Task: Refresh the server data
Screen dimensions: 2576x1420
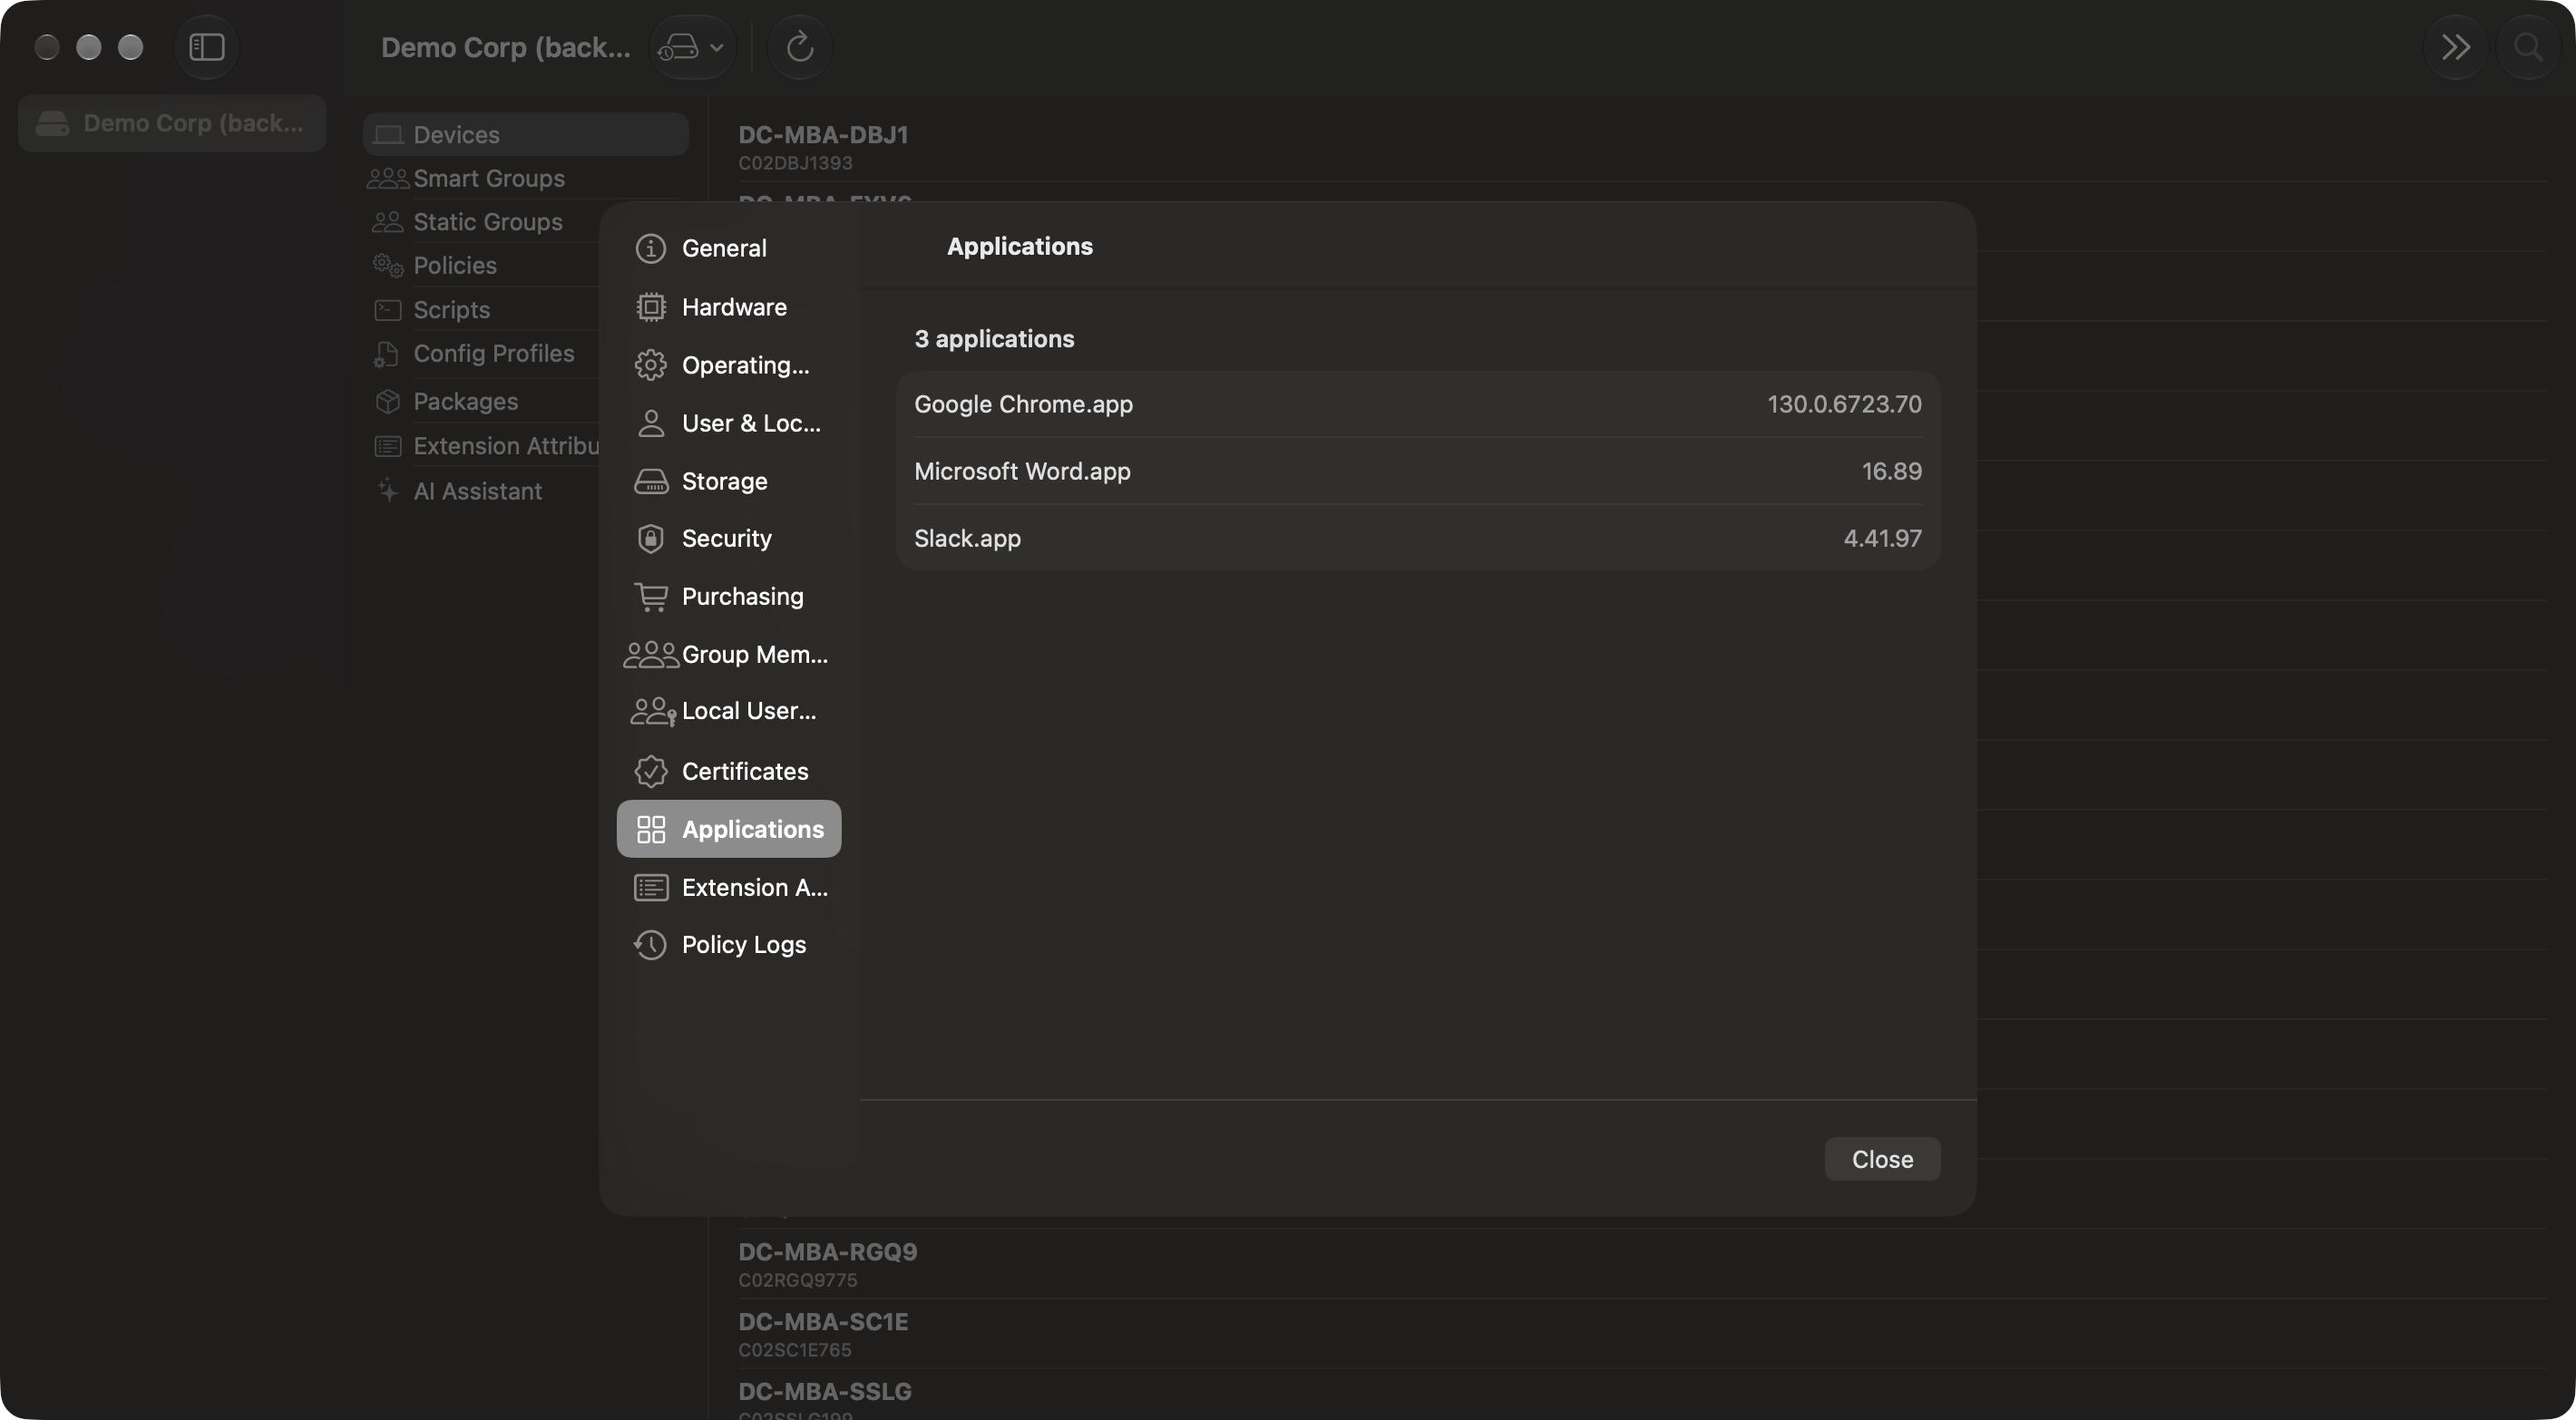Action: (x=799, y=47)
